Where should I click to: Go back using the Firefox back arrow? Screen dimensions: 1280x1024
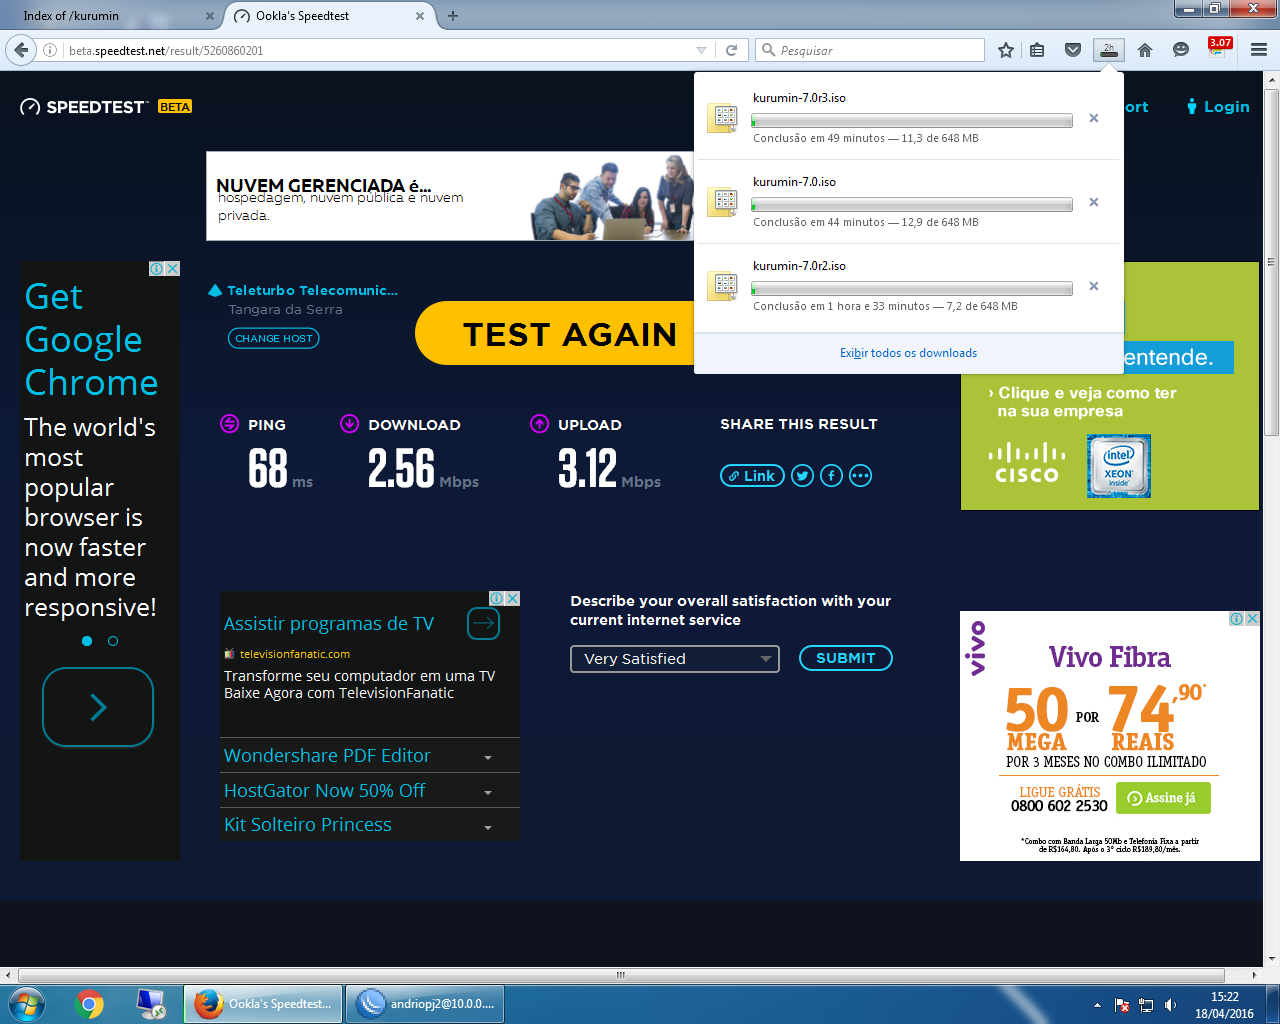pos(21,50)
